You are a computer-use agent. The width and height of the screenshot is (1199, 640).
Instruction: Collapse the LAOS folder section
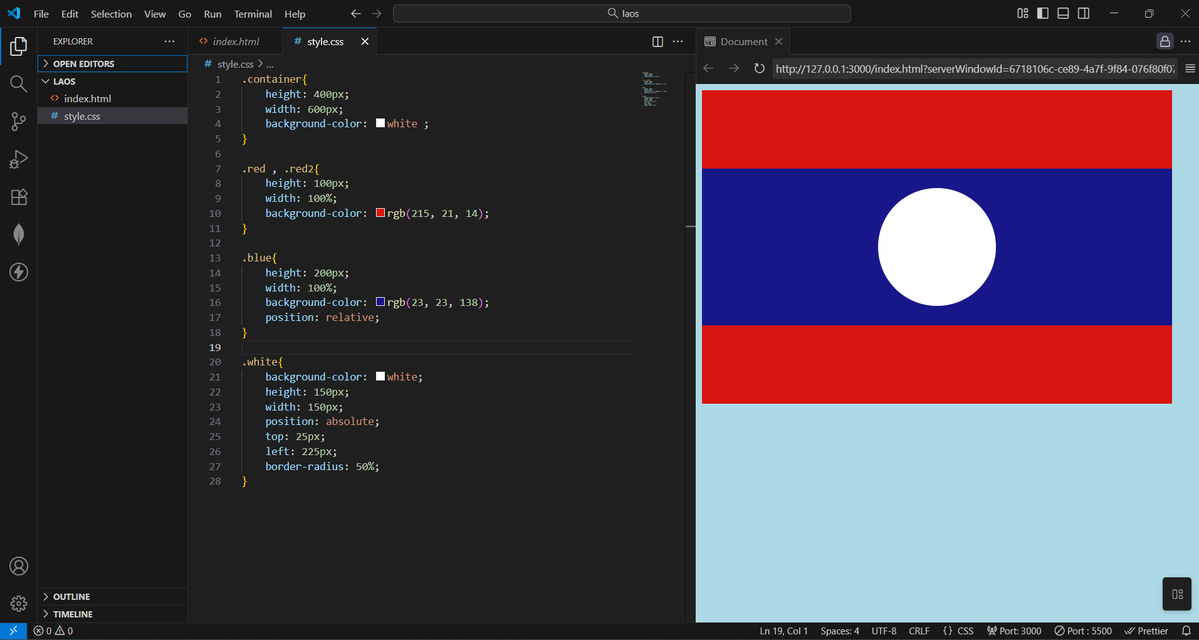pos(112,81)
